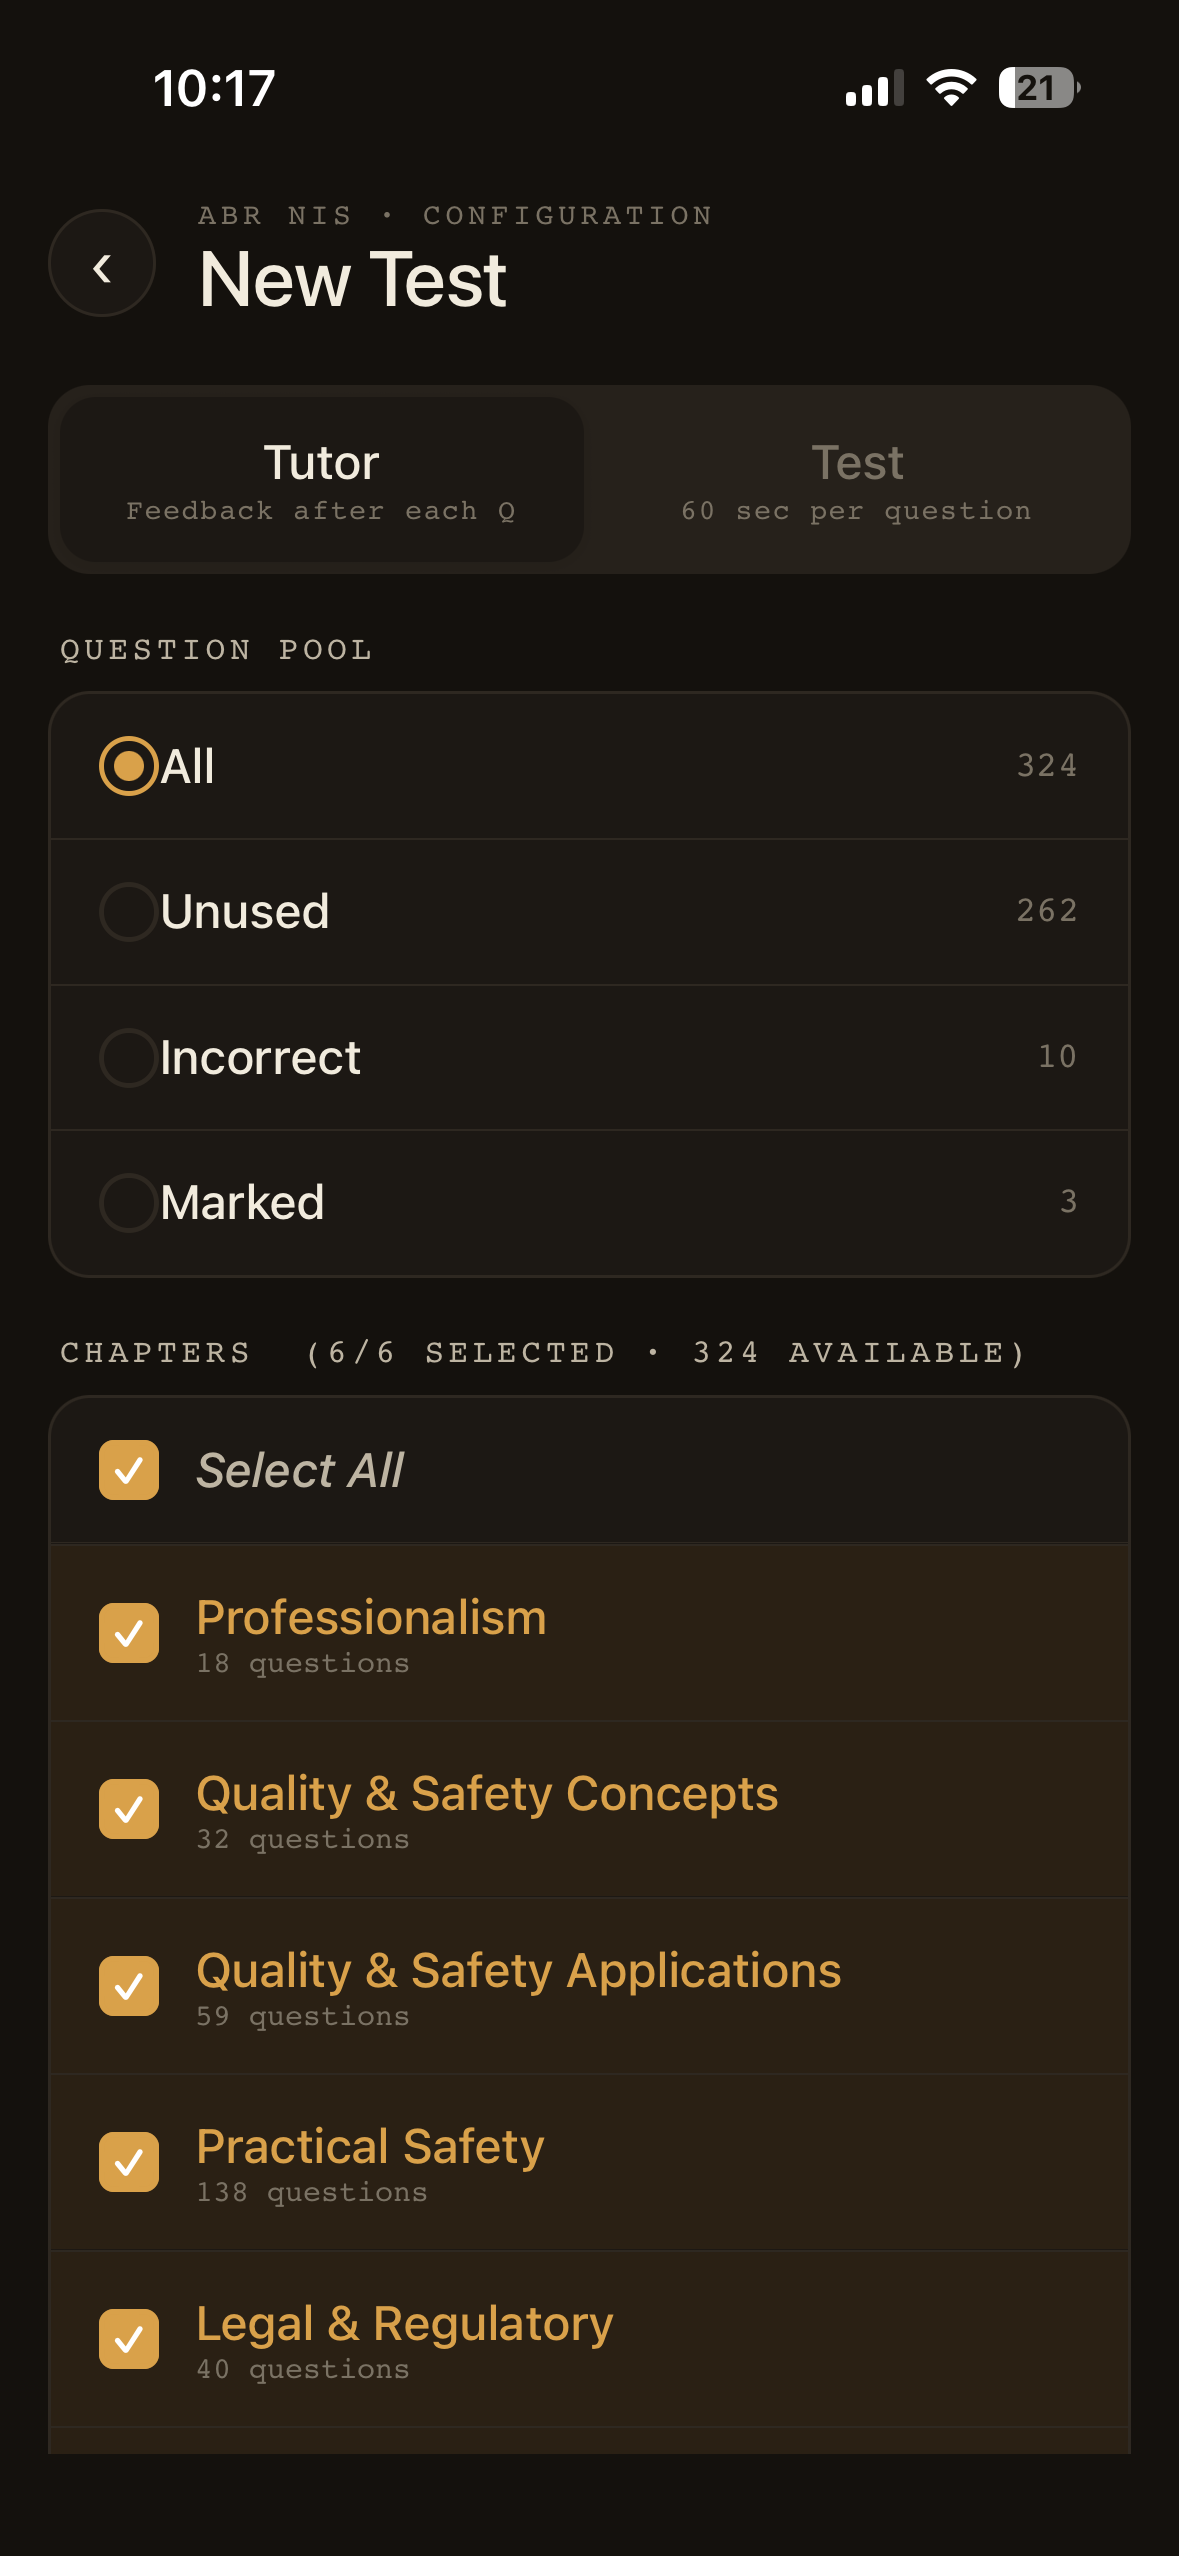Uncheck Quality & Safety Concepts checkbox

click(x=129, y=1809)
